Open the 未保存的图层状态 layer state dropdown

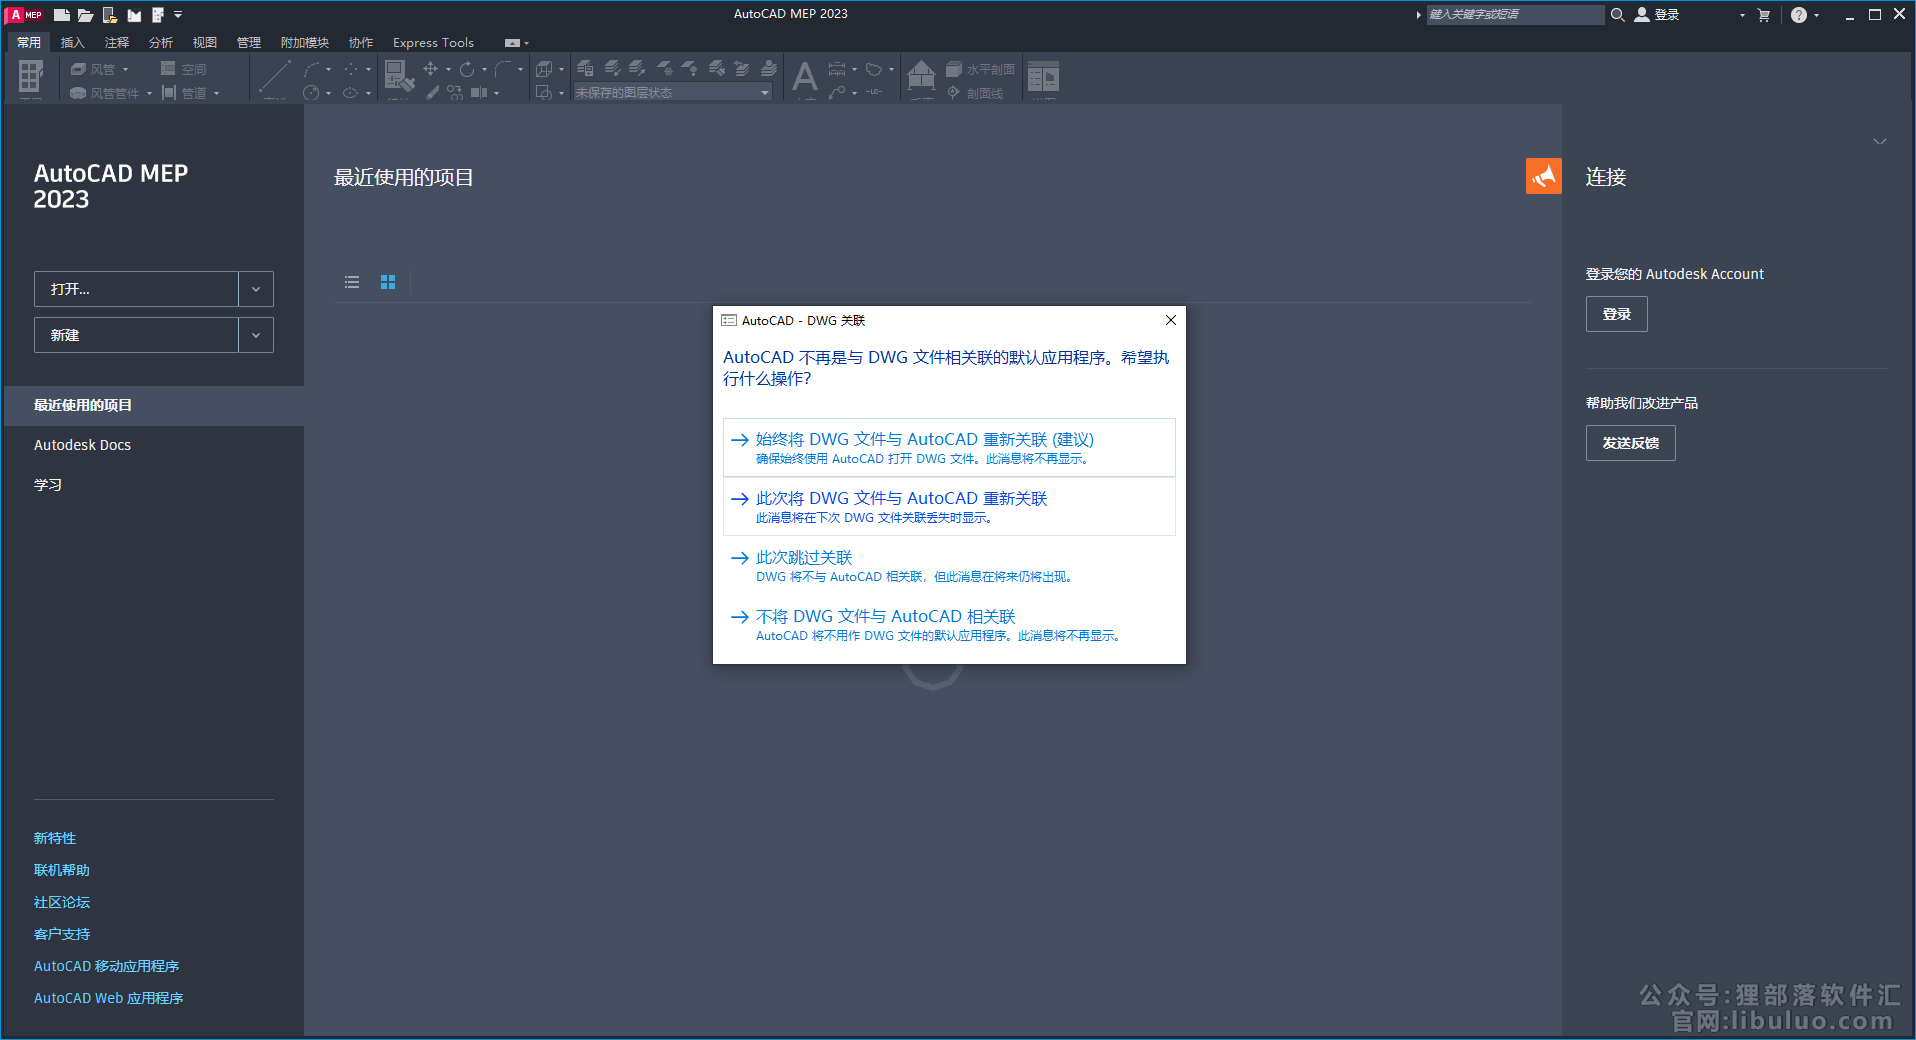673,92
